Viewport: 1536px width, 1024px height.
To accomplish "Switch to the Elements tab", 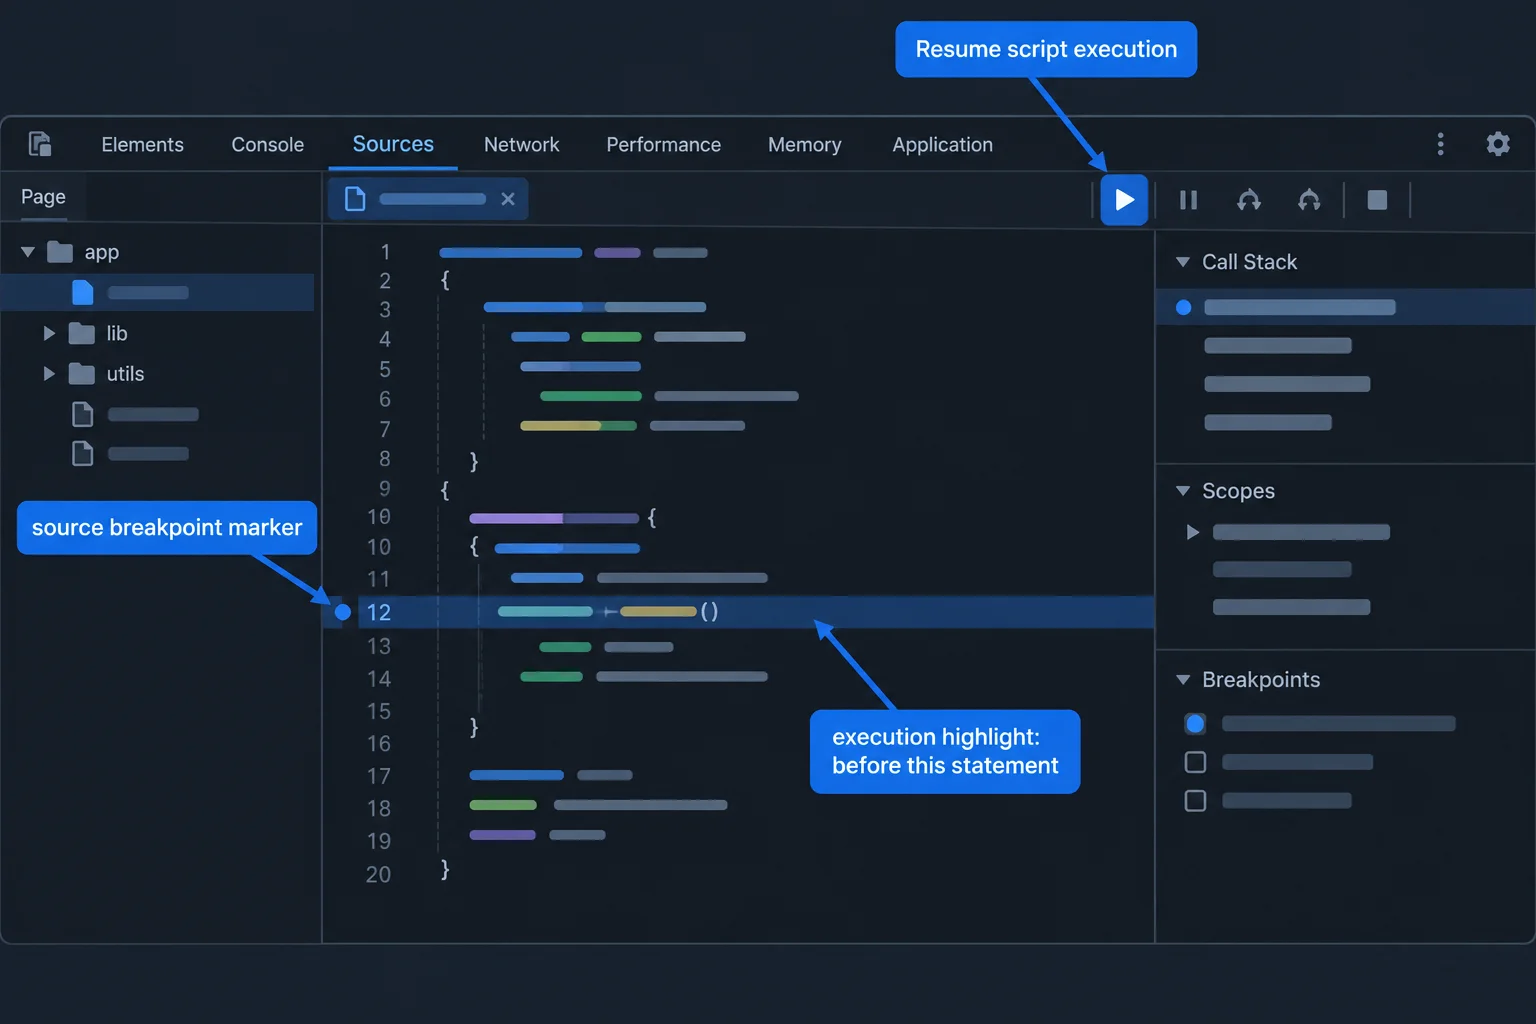I will click(x=142, y=145).
